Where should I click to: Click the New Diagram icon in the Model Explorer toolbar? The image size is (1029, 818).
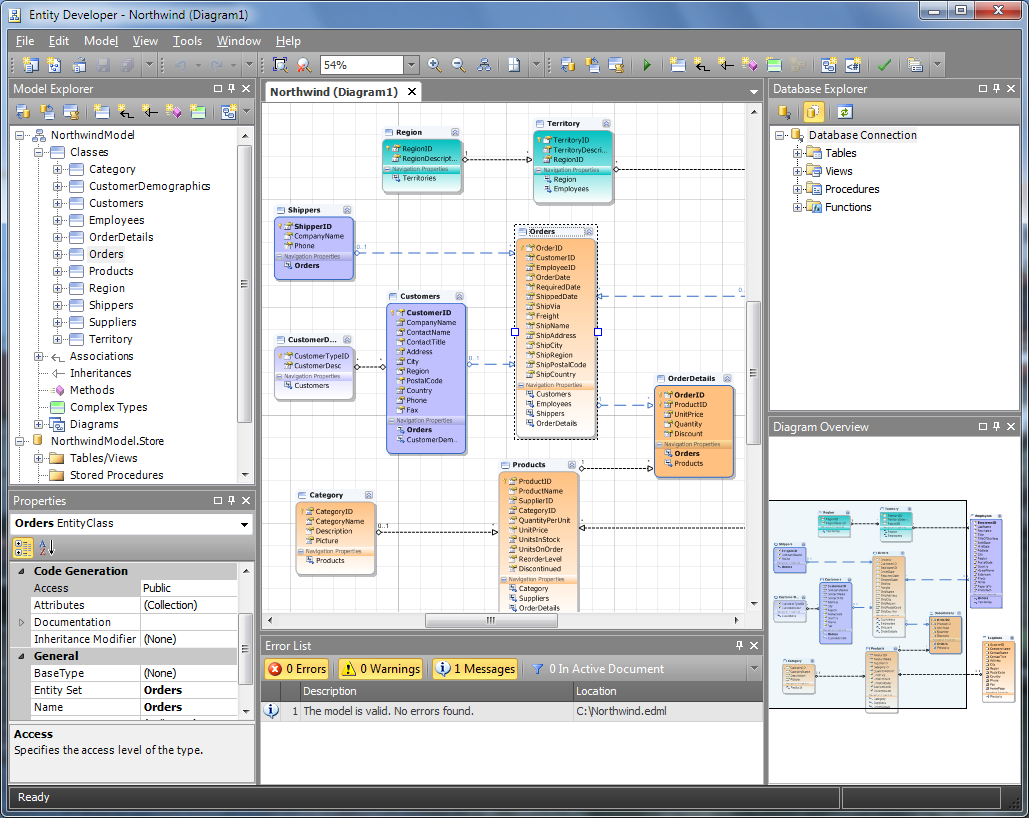[228, 112]
